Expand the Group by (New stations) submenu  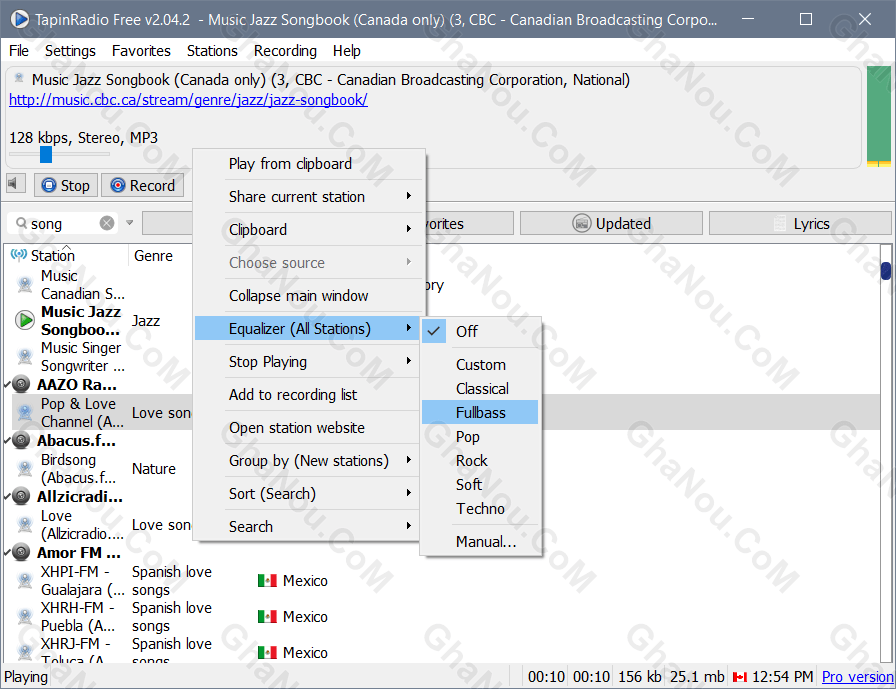click(x=309, y=460)
